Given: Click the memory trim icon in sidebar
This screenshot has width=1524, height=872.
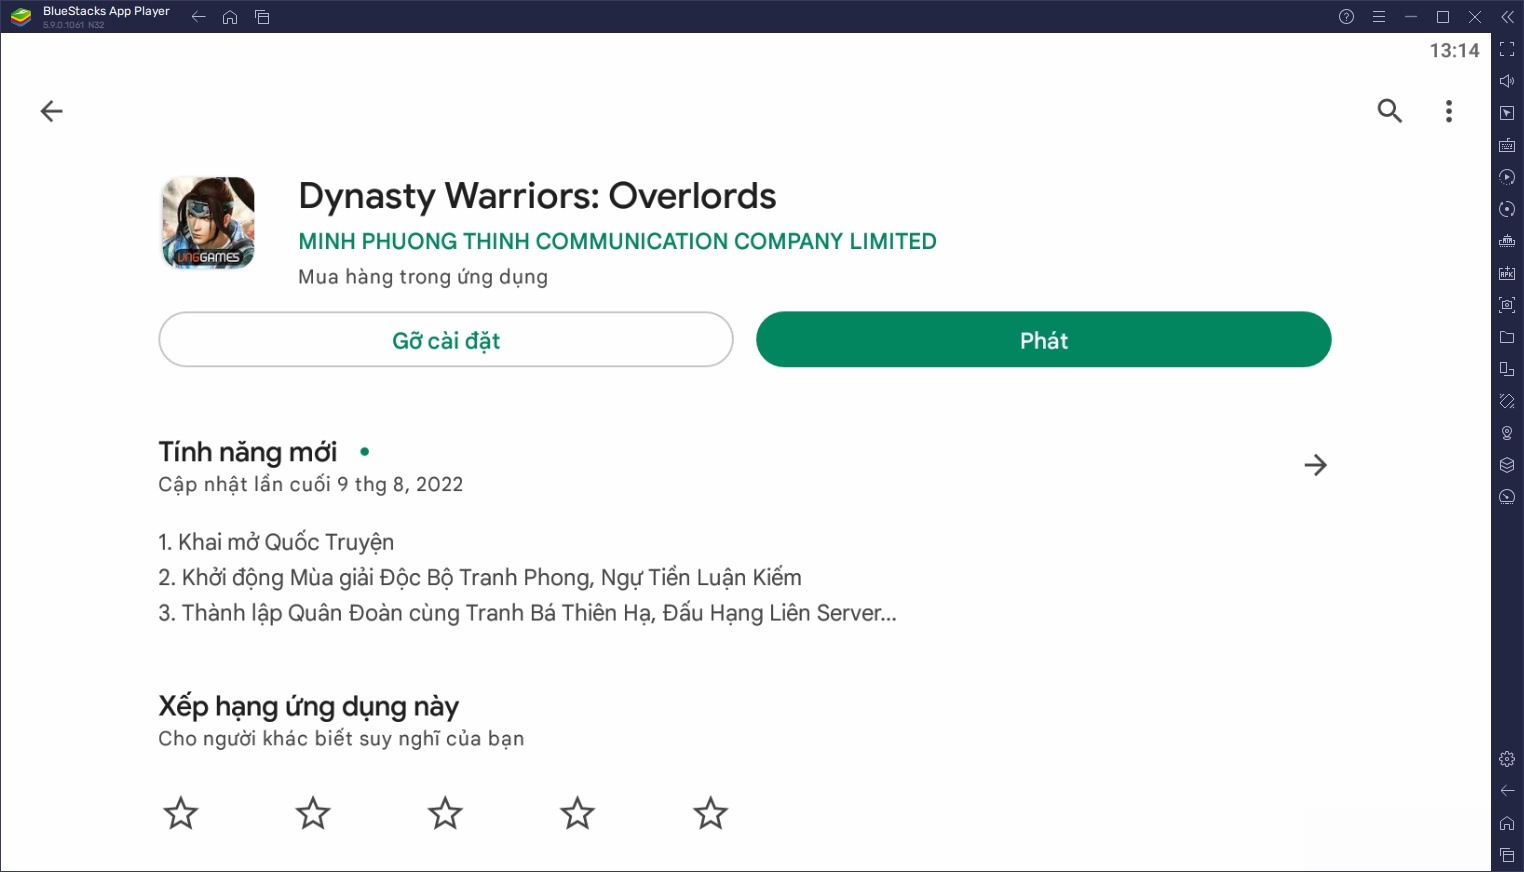Looking at the screenshot, I should (x=1507, y=241).
